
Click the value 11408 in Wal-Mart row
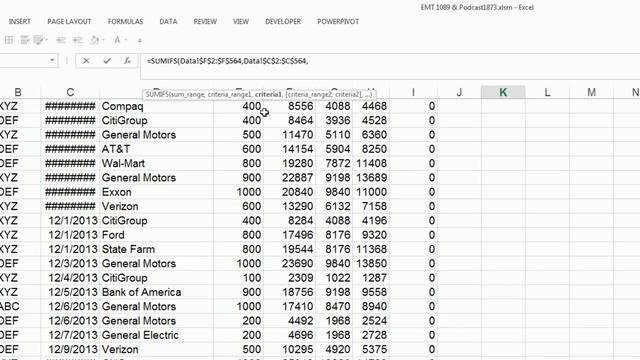pos(371,163)
